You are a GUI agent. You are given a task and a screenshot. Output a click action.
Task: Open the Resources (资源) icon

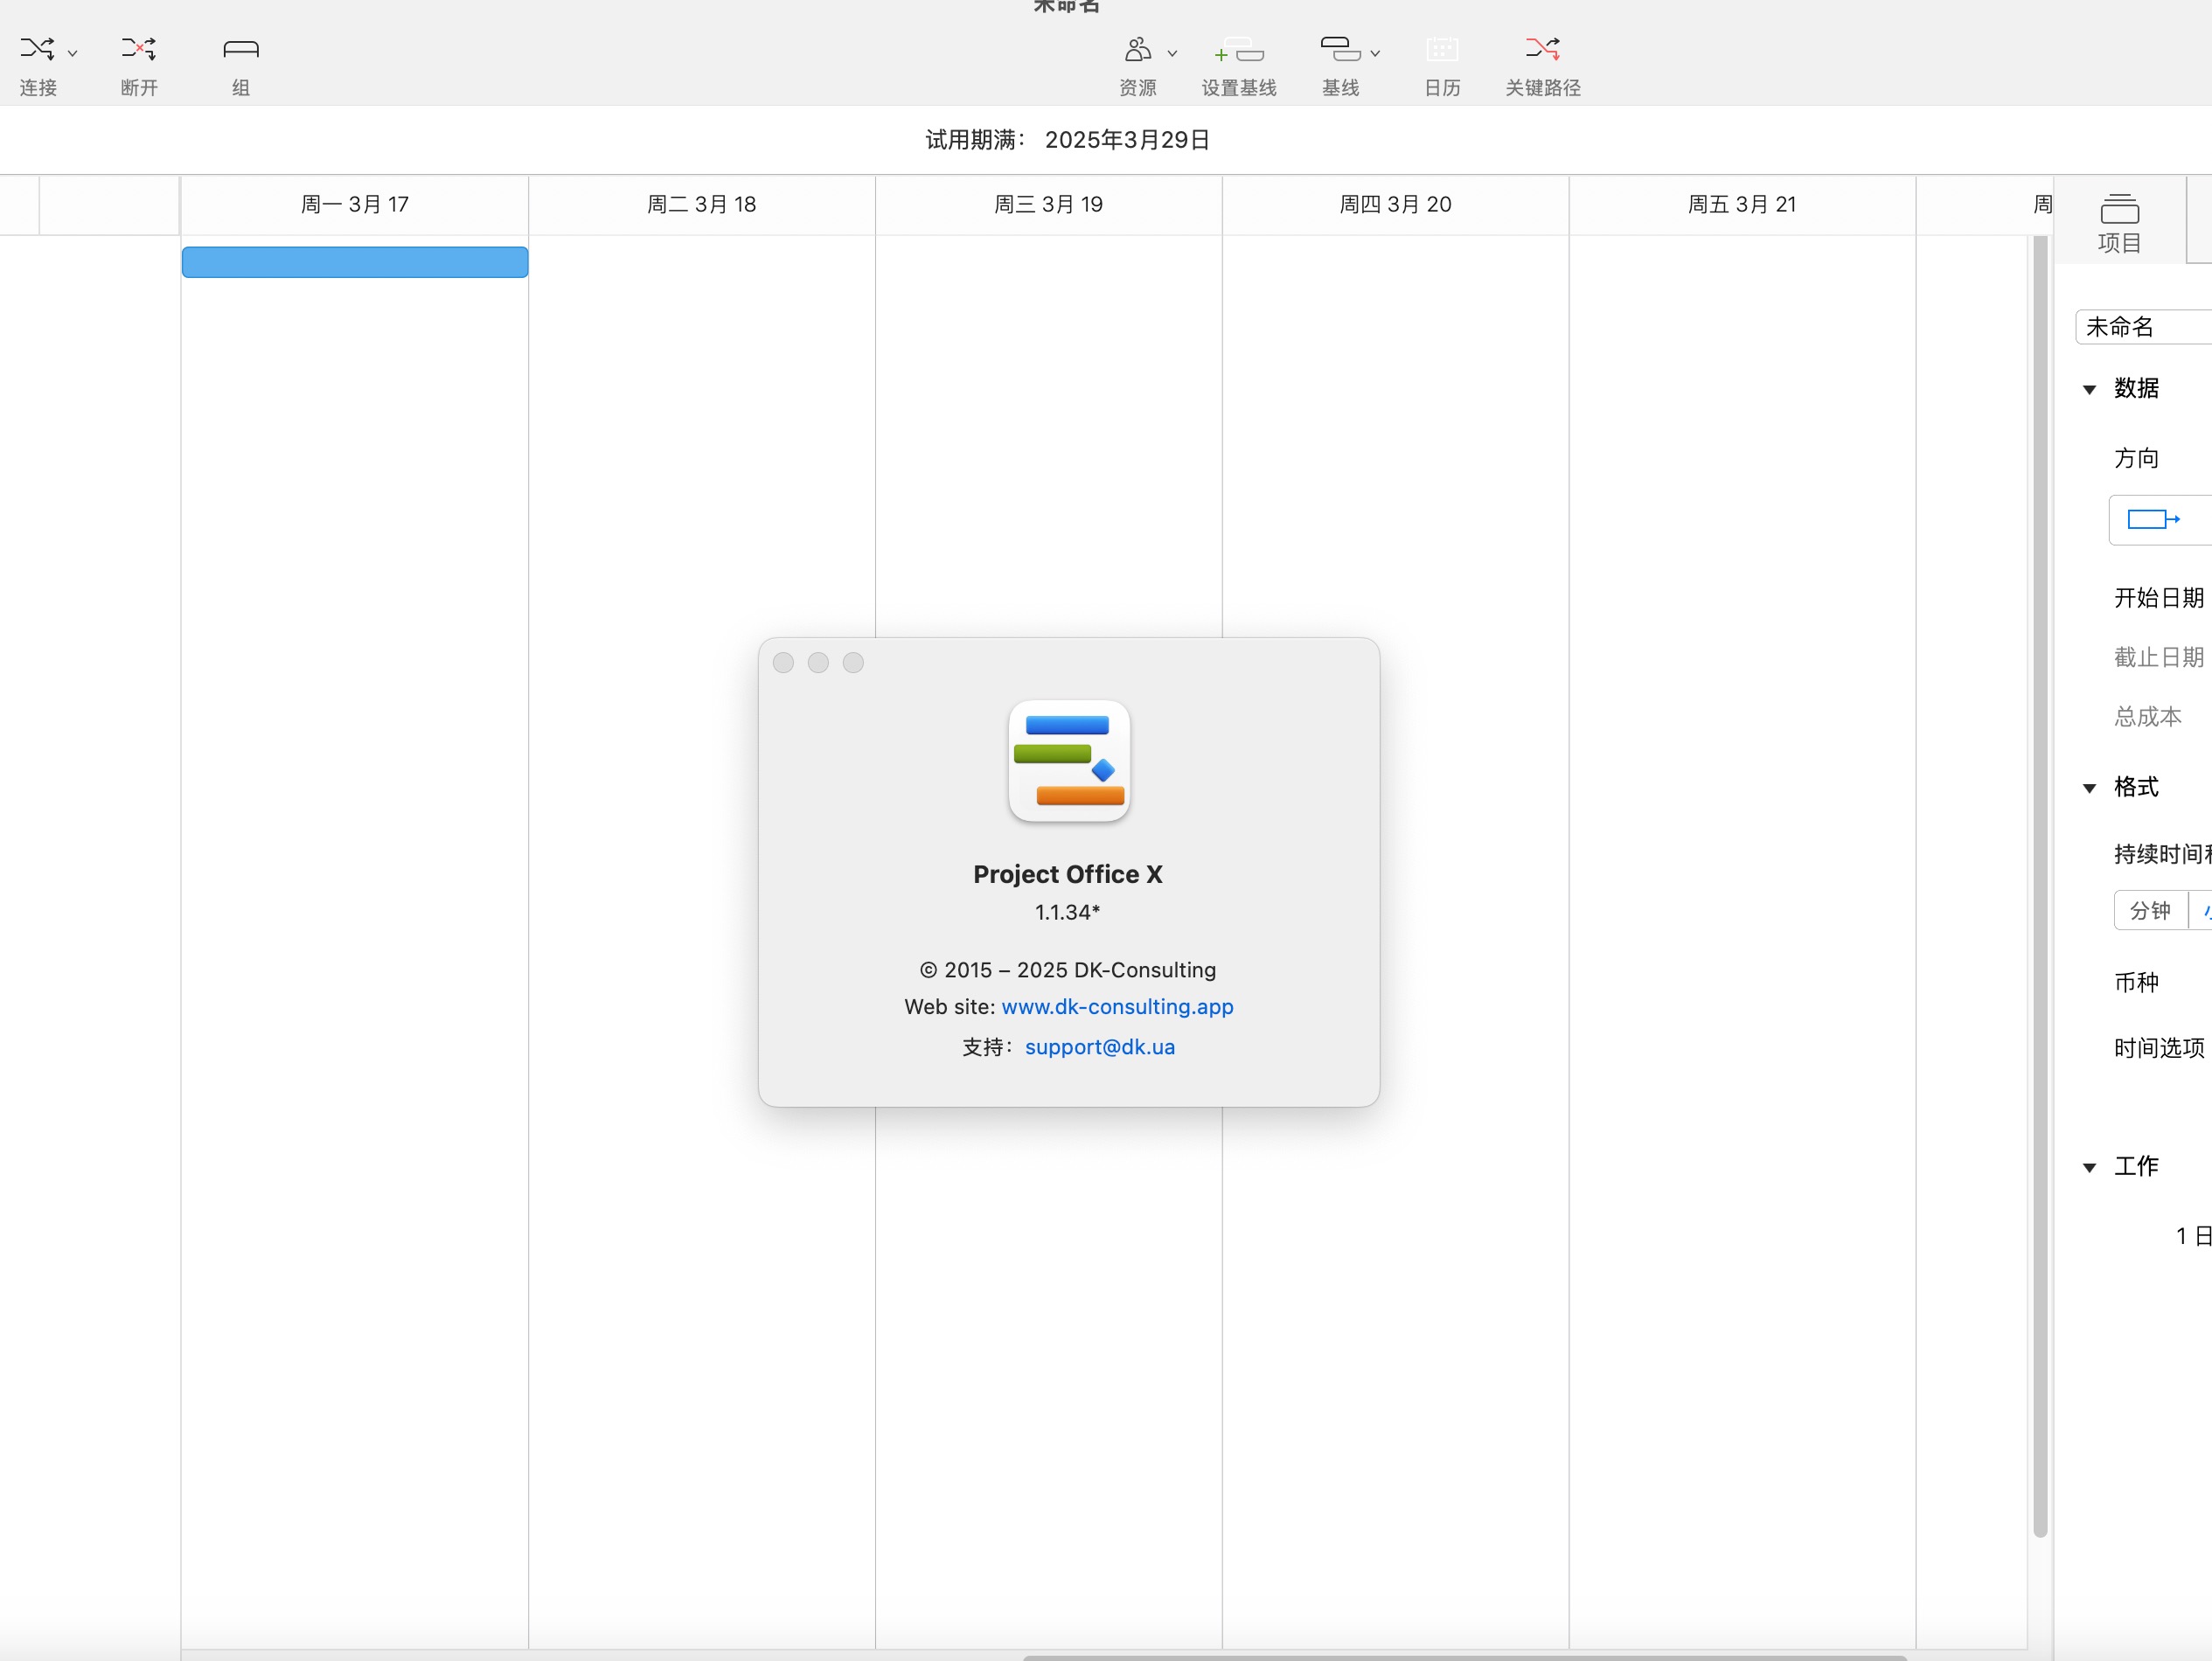tap(1138, 49)
